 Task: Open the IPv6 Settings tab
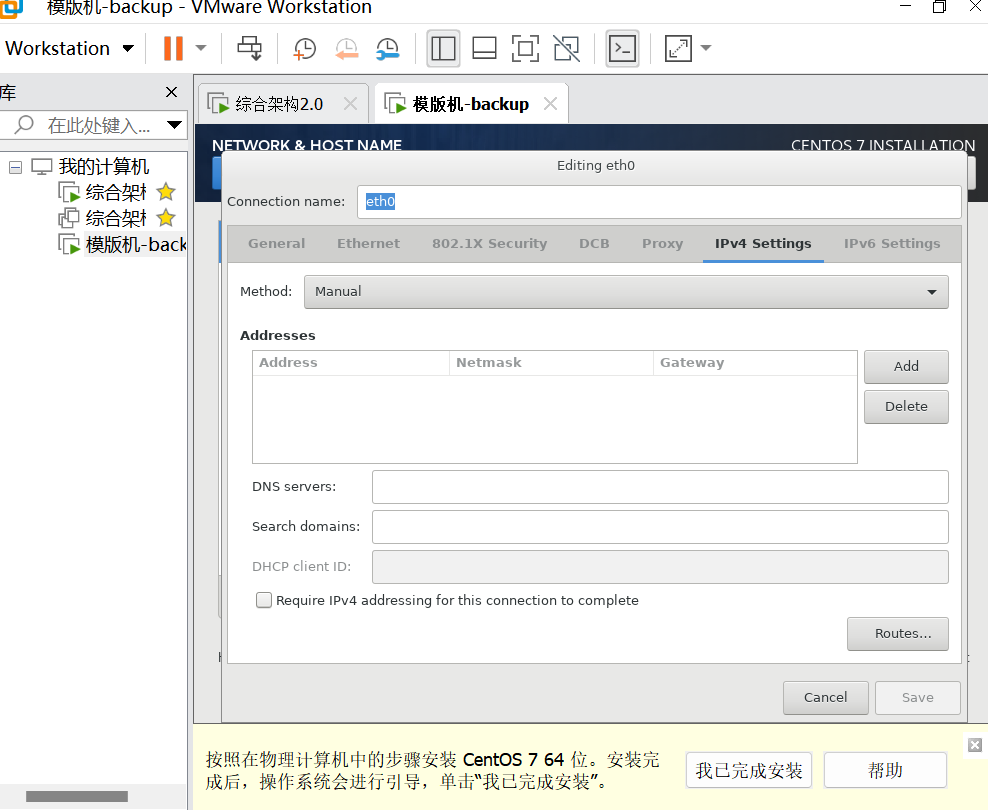point(892,244)
